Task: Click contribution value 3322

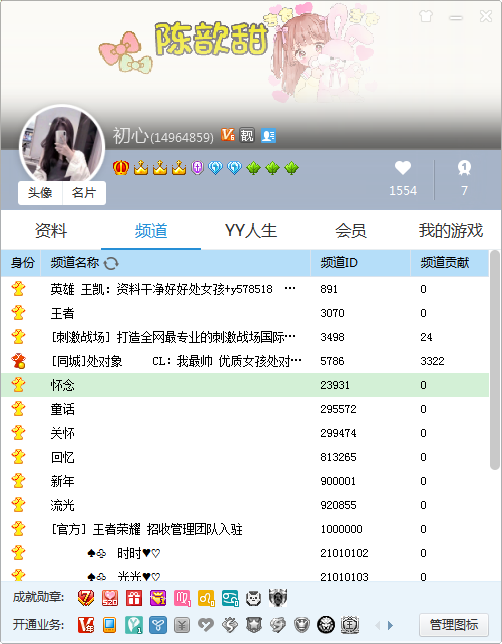Action: click(432, 361)
